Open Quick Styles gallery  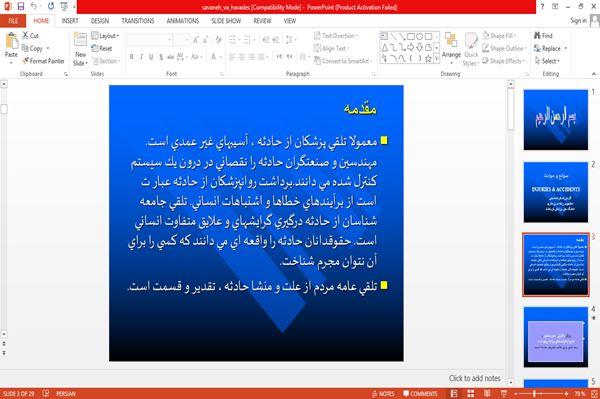(x=471, y=50)
